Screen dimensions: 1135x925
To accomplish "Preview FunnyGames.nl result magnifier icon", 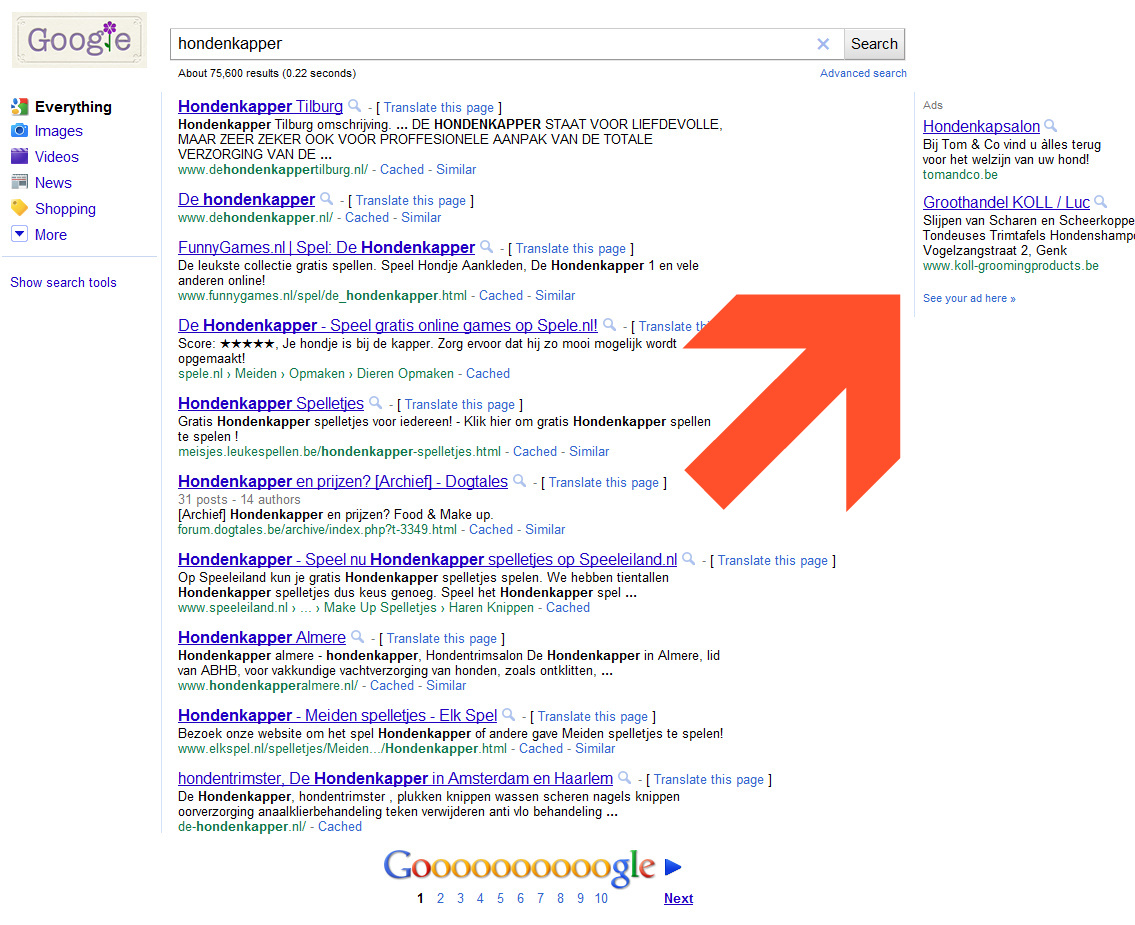I will click(x=486, y=247).
